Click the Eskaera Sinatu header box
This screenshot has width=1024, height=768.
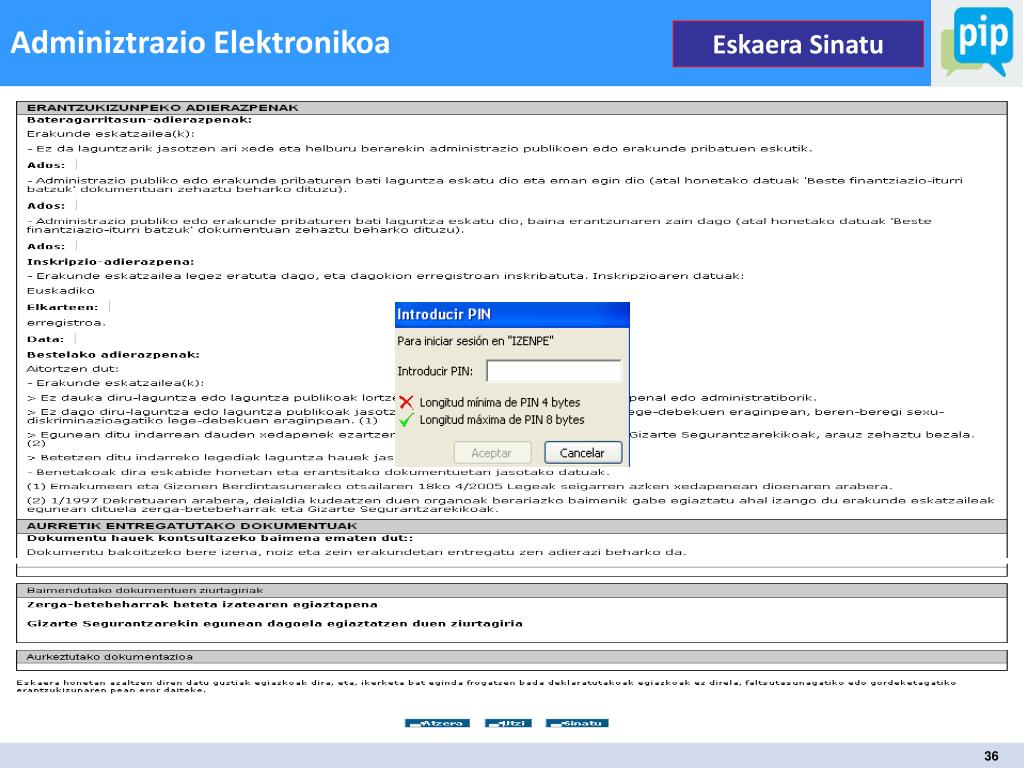coord(798,44)
